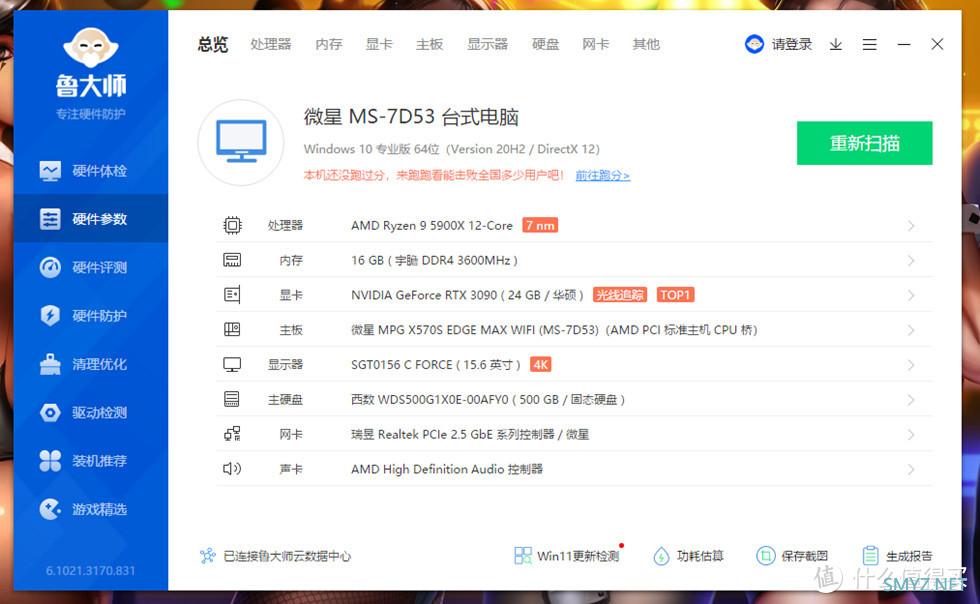Open 清理优化 broom icon

(50, 364)
